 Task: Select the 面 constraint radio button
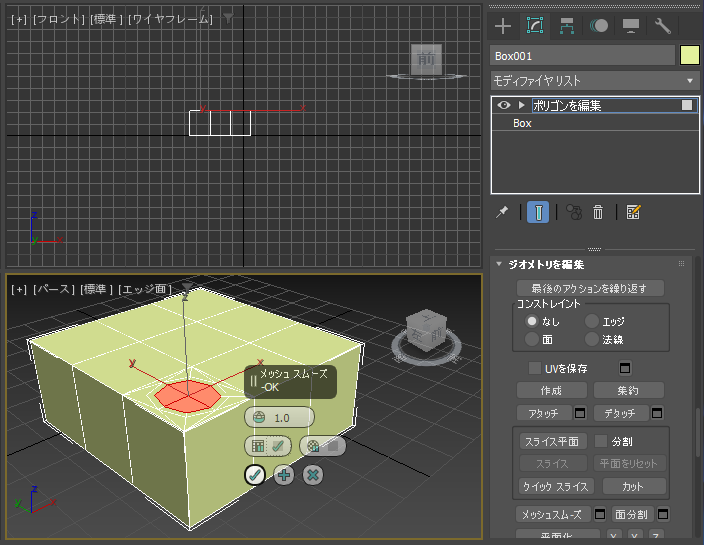pyautogui.click(x=532, y=339)
